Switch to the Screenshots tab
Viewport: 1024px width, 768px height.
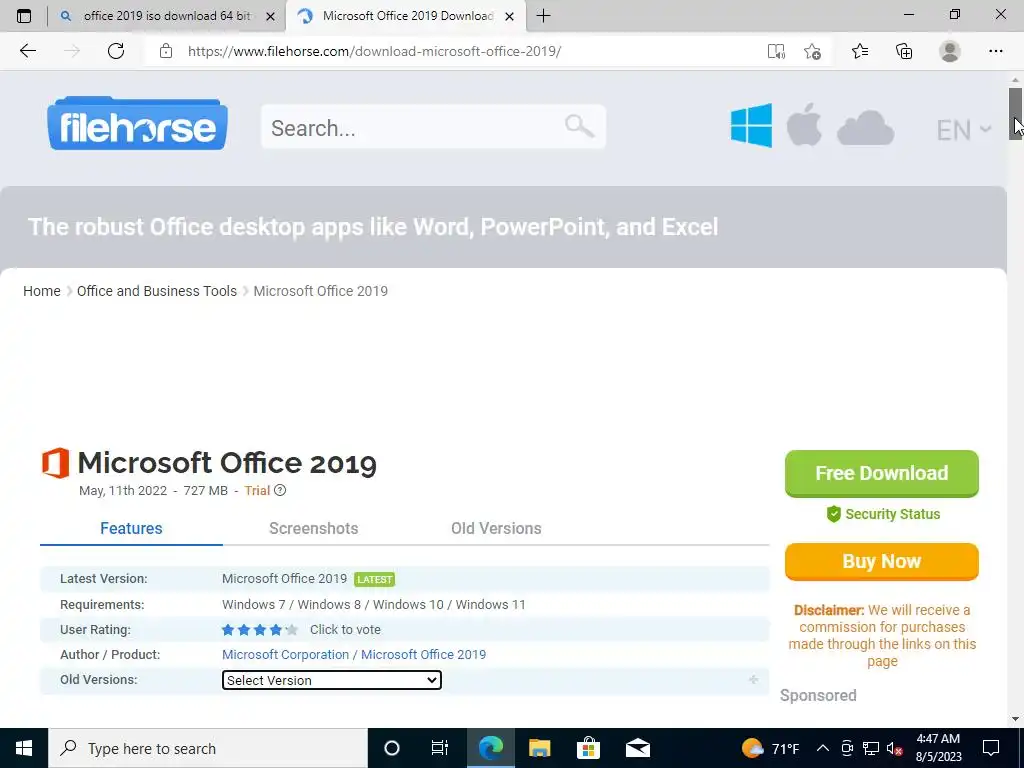pyautogui.click(x=313, y=528)
